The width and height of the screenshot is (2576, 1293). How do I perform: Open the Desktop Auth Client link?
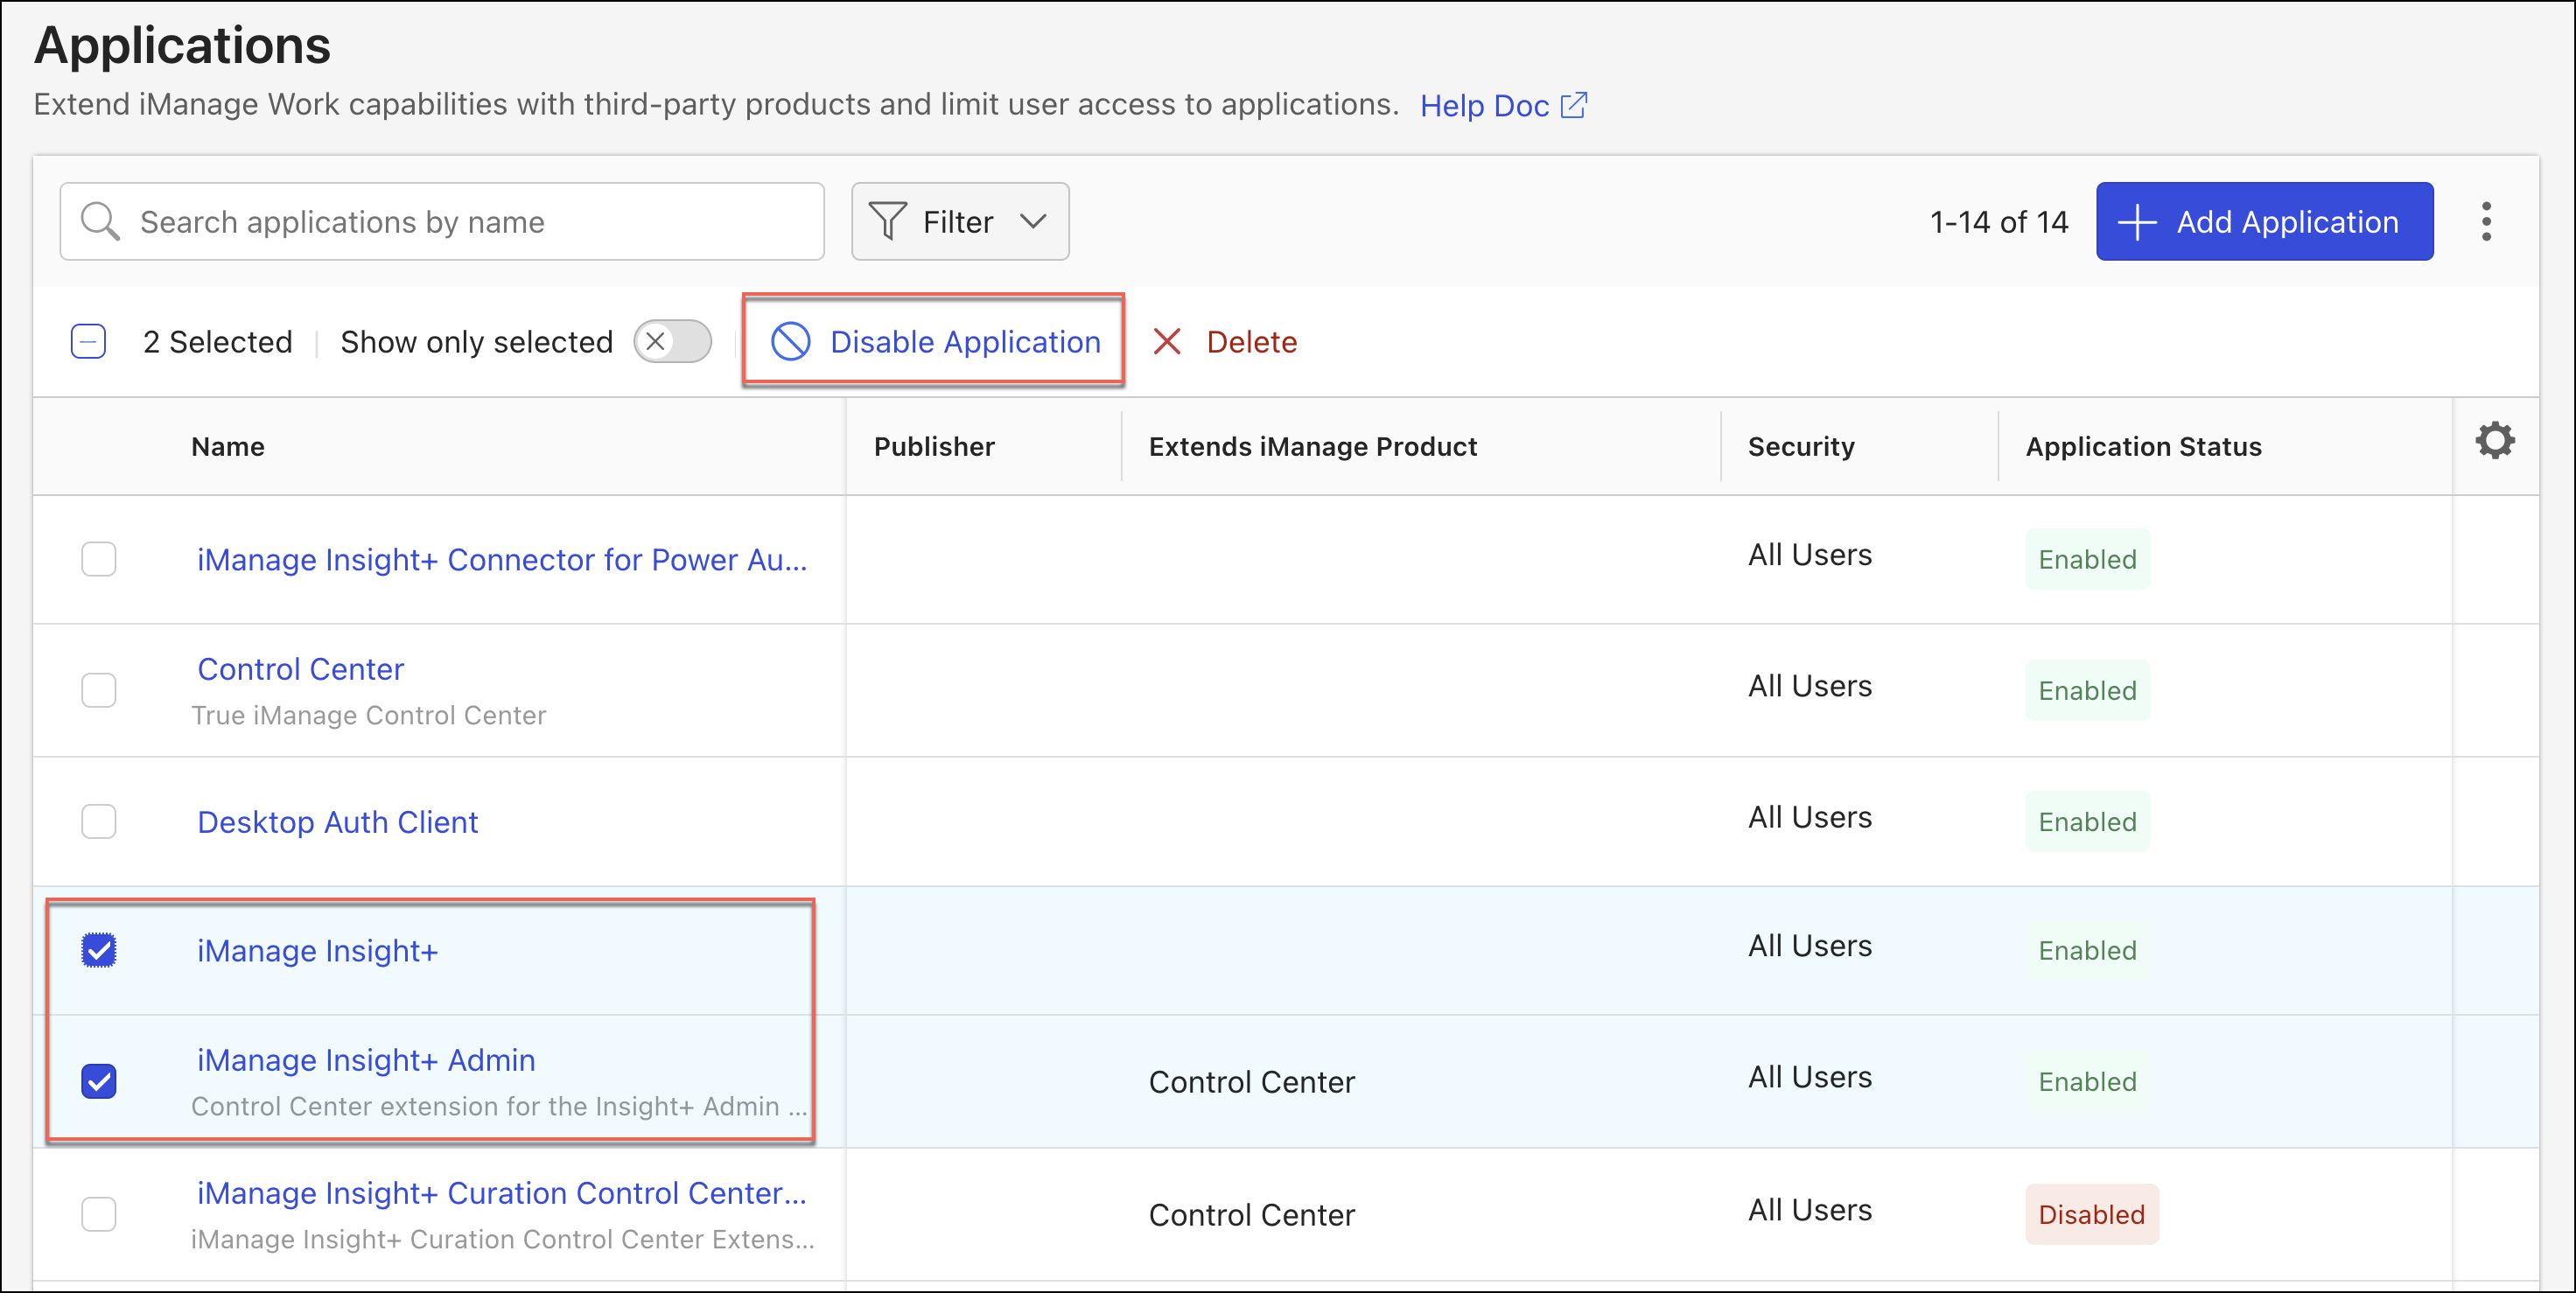(338, 822)
